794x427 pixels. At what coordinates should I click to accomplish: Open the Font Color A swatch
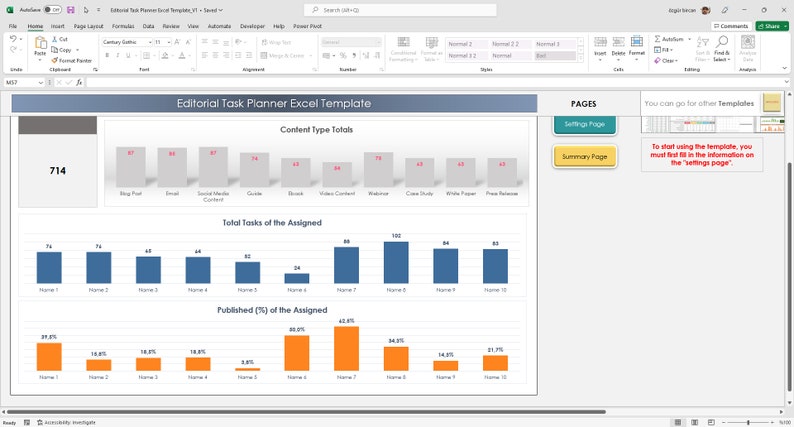[x=182, y=55]
